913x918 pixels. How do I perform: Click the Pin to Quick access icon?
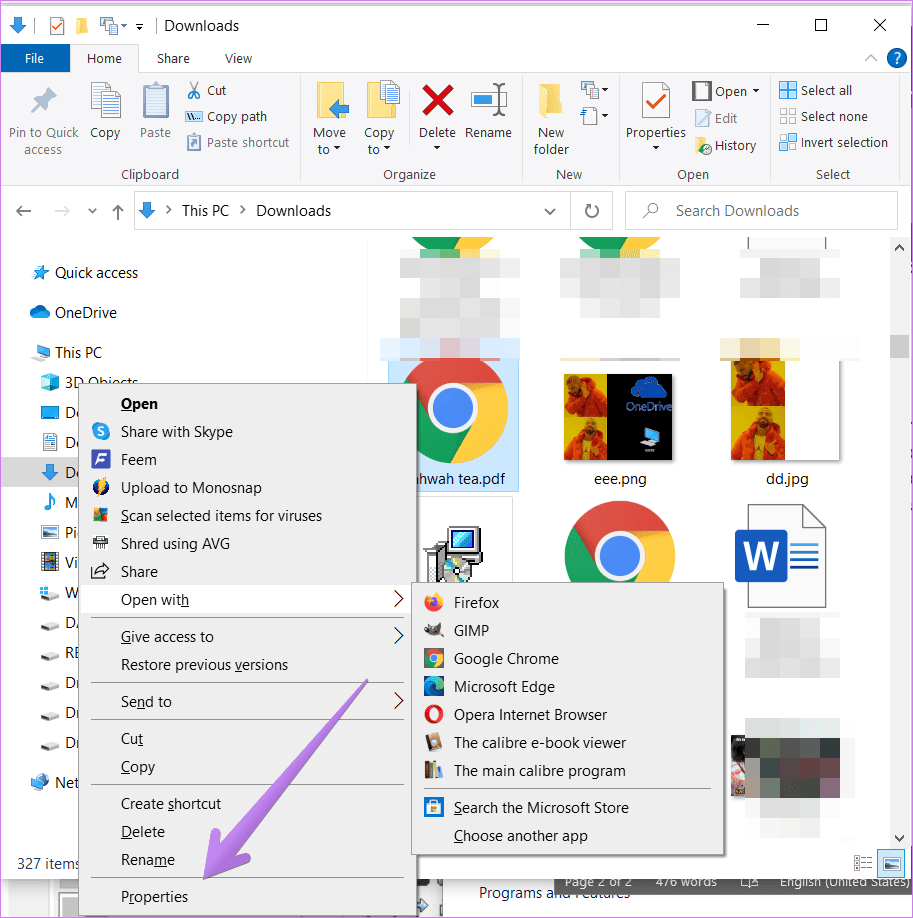[43, 101]
